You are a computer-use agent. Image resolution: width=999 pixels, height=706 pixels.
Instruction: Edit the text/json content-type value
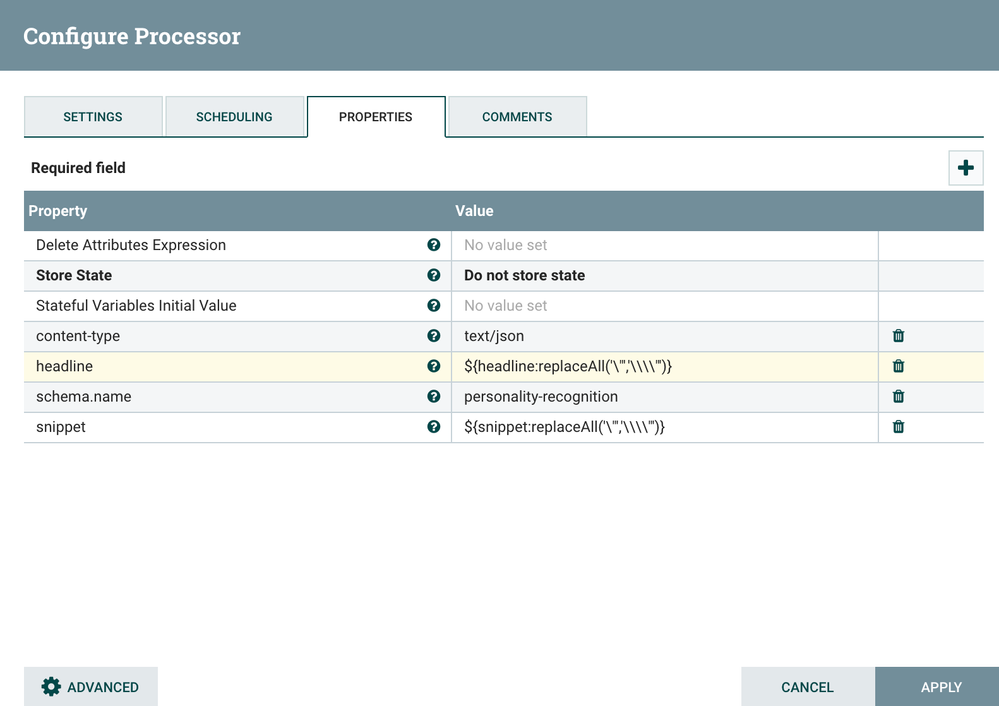664,336
